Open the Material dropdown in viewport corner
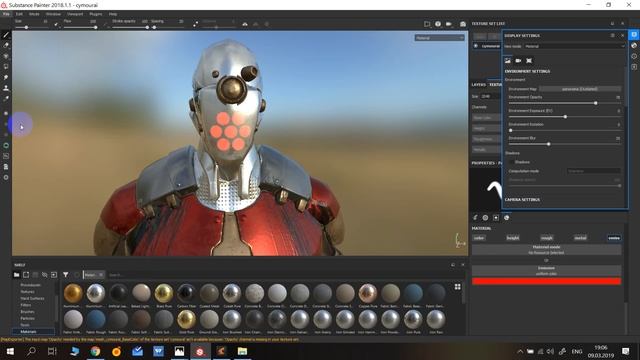Screen dimensions: 640x360 point(440,38)
